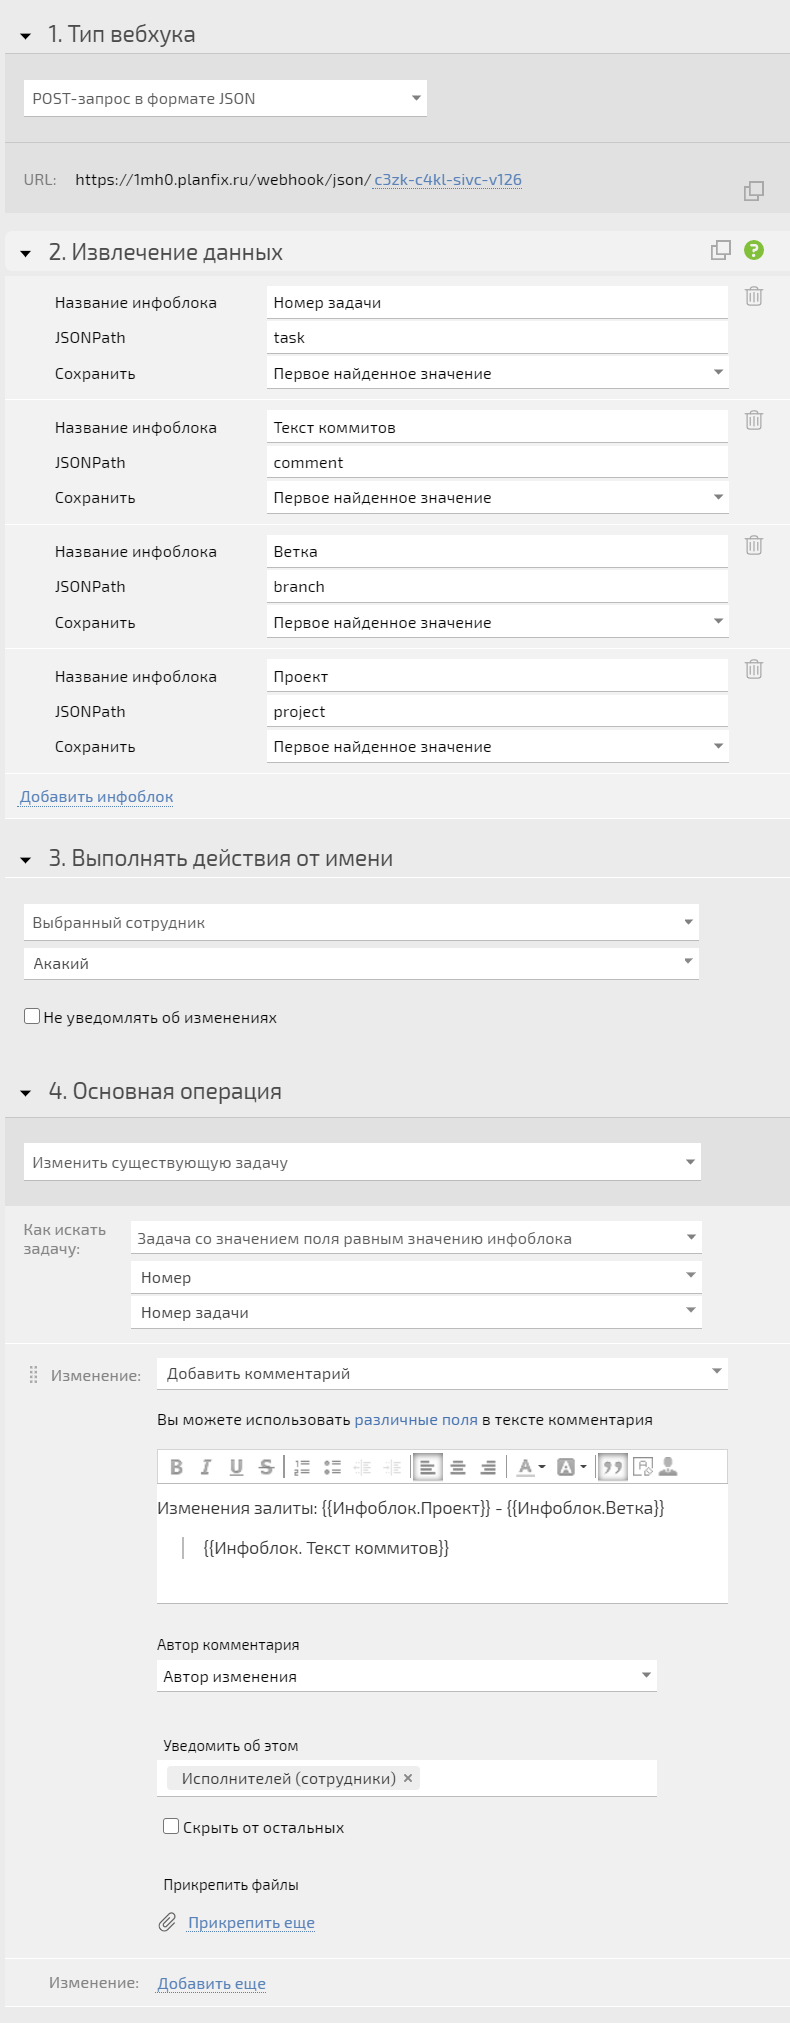This screenshot has height=2023, width=790.
Task: Click the paperclip attachment icon
Action: [x=168, y=1922]
